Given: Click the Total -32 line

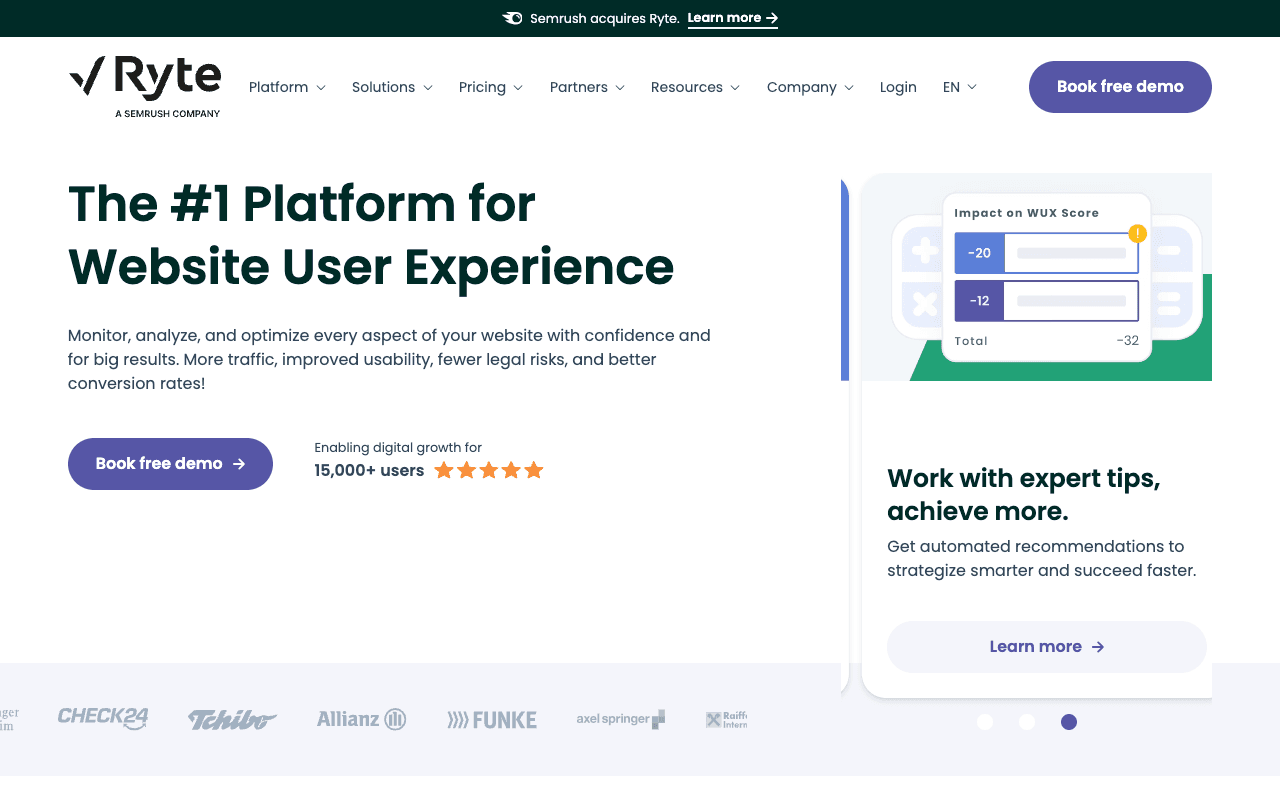Looking at the screenshot, I should pos(1046,341).
